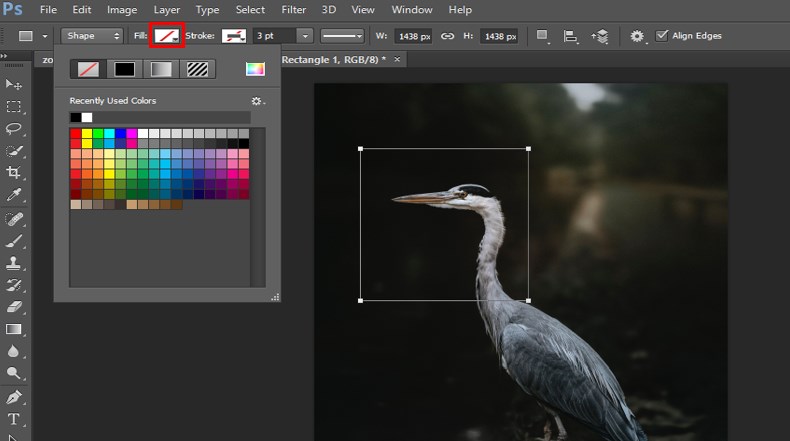Image resolution: width=790 pixels, height=441 pixels.
Task: Open the stroke line type dropdown
Action: pyautogui.click(x=342, y=36)
